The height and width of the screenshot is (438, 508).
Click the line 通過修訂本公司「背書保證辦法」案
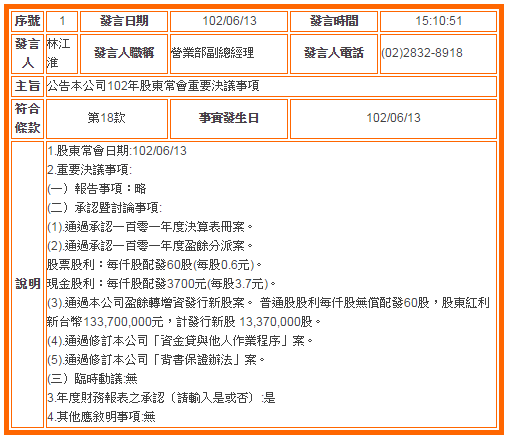[156, 360]
